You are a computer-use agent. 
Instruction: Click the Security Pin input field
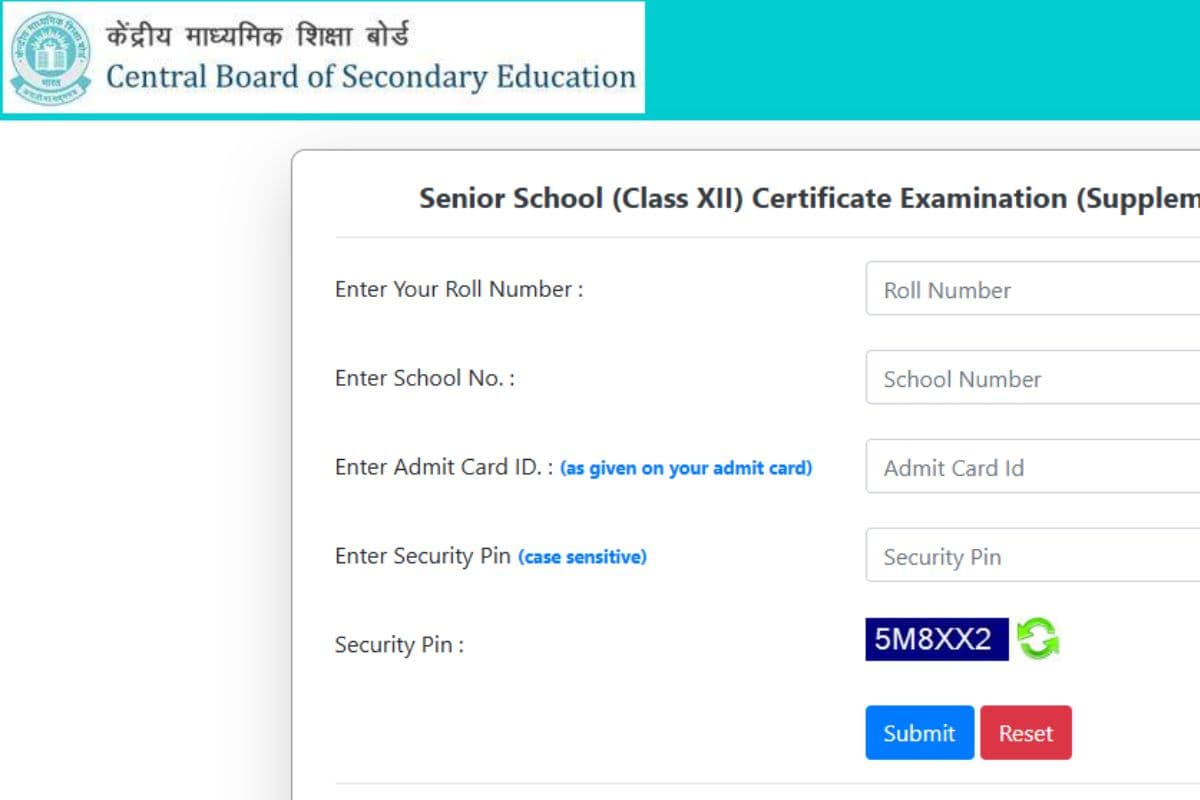(x=1030, y=556)
